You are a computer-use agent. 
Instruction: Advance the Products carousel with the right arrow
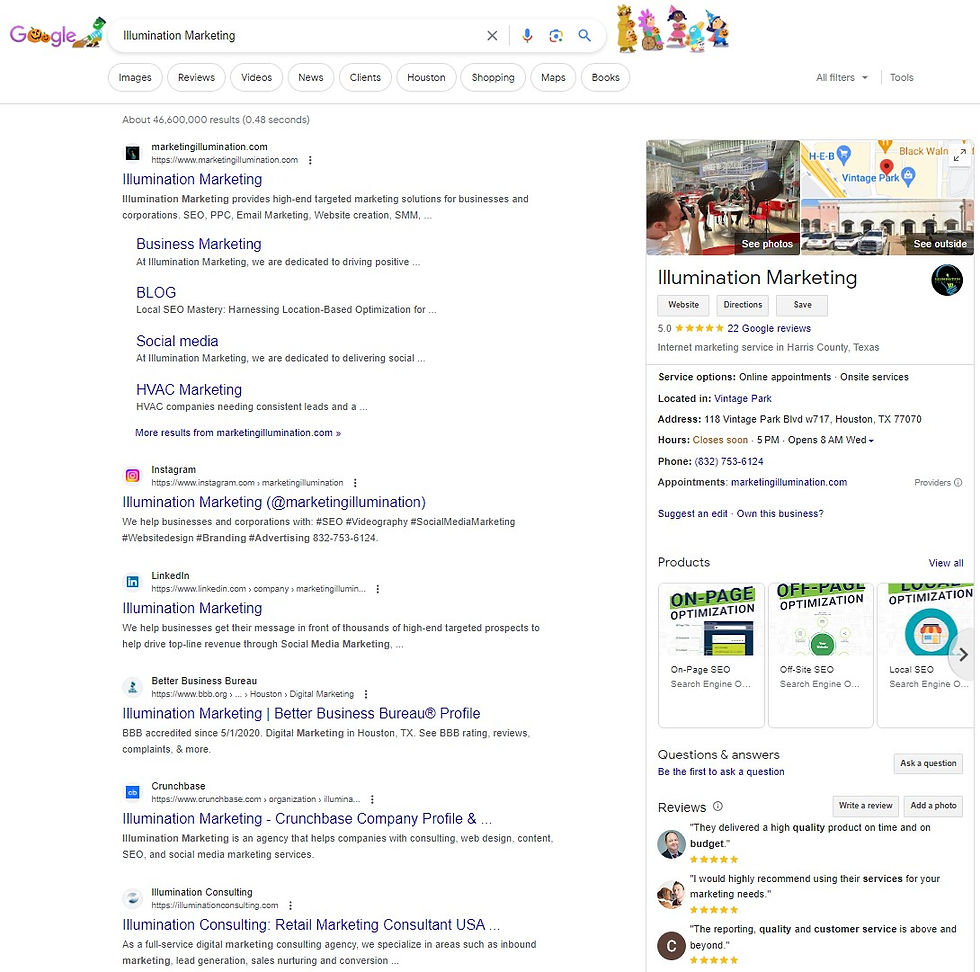tap(963, 654)
